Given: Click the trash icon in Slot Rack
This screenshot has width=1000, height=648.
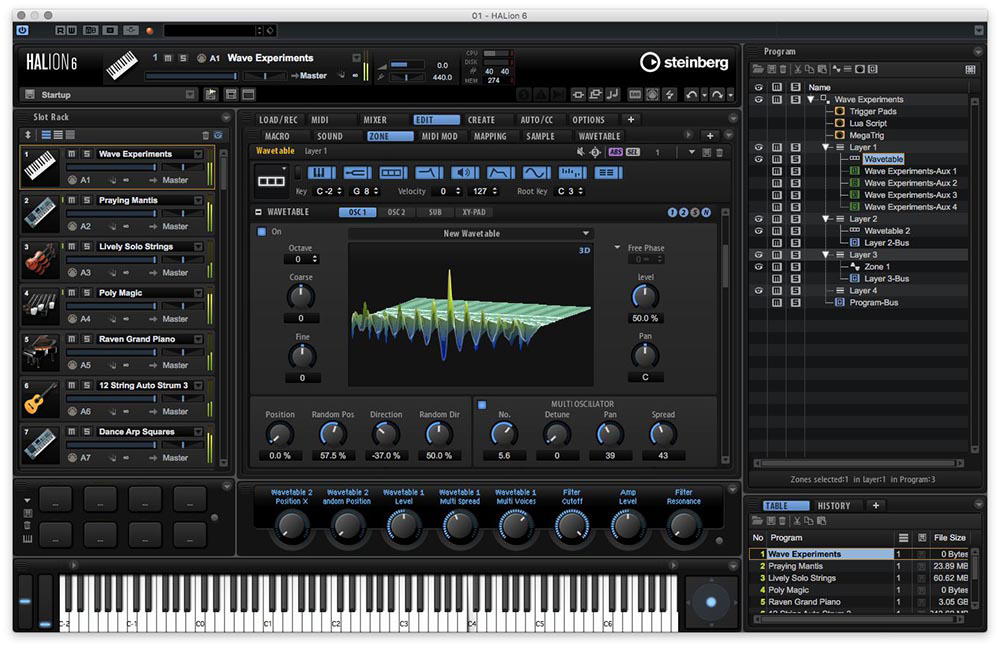Looking at the screenshot, I should pos(205,135).
